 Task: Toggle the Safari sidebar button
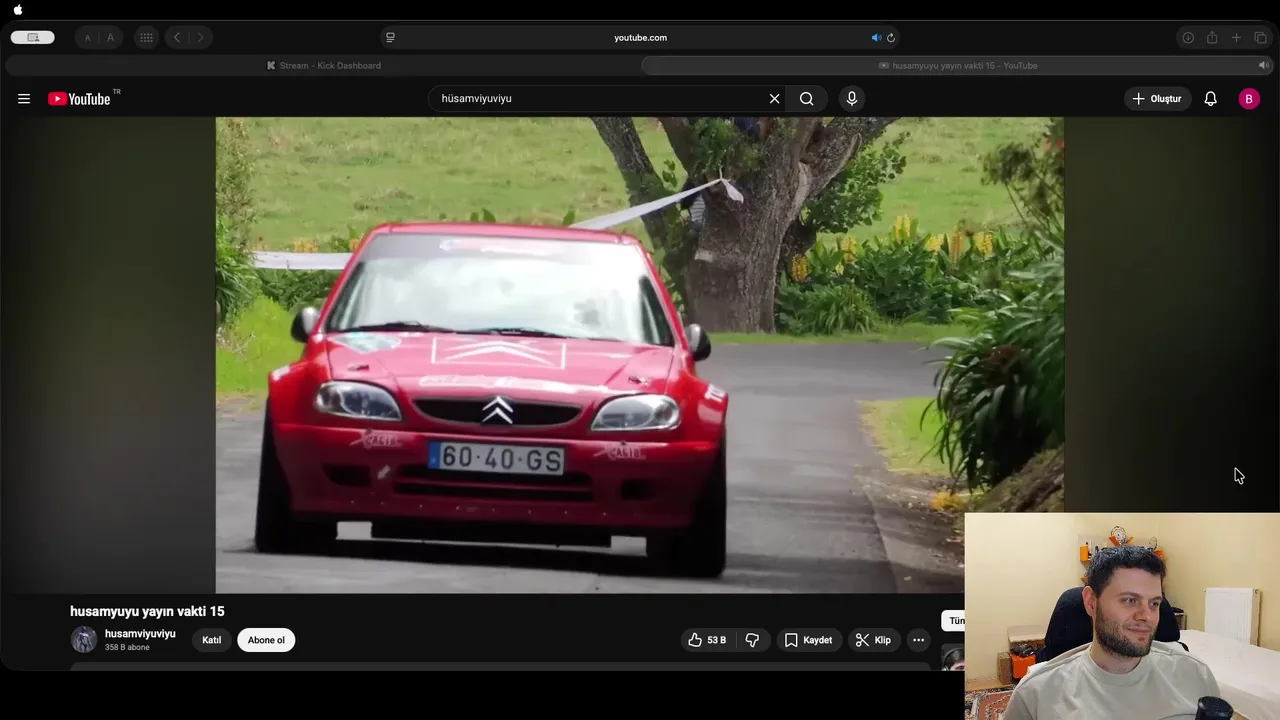pyautogui.click(x=33, y=38)
